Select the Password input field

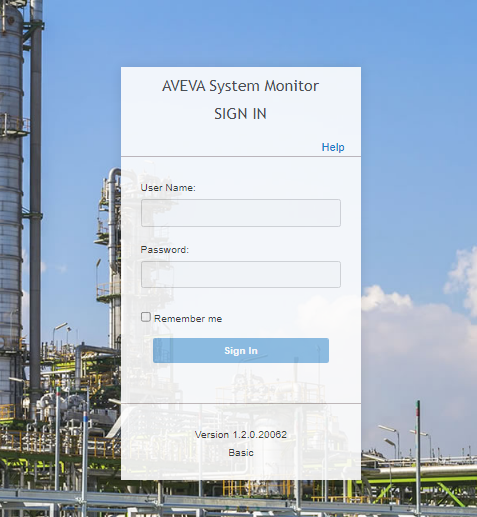tap(241, 274)
